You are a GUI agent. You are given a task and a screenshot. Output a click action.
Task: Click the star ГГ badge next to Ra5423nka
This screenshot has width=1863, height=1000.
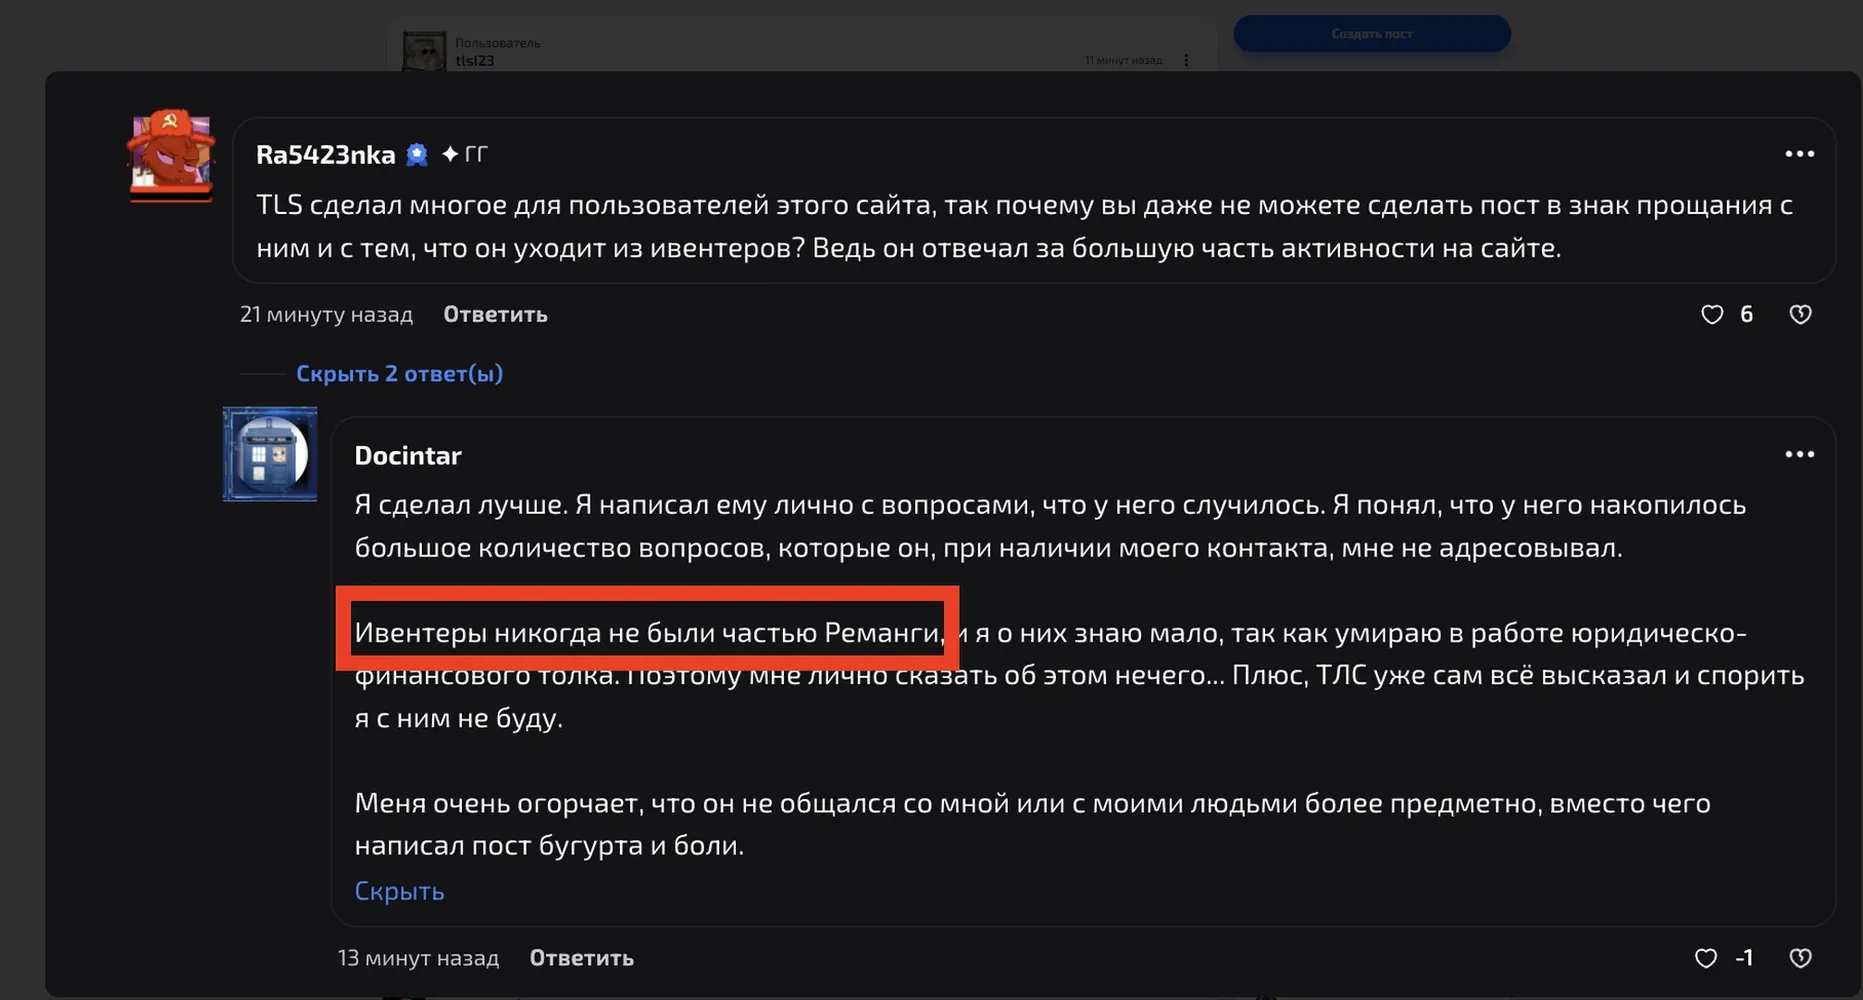464,154
